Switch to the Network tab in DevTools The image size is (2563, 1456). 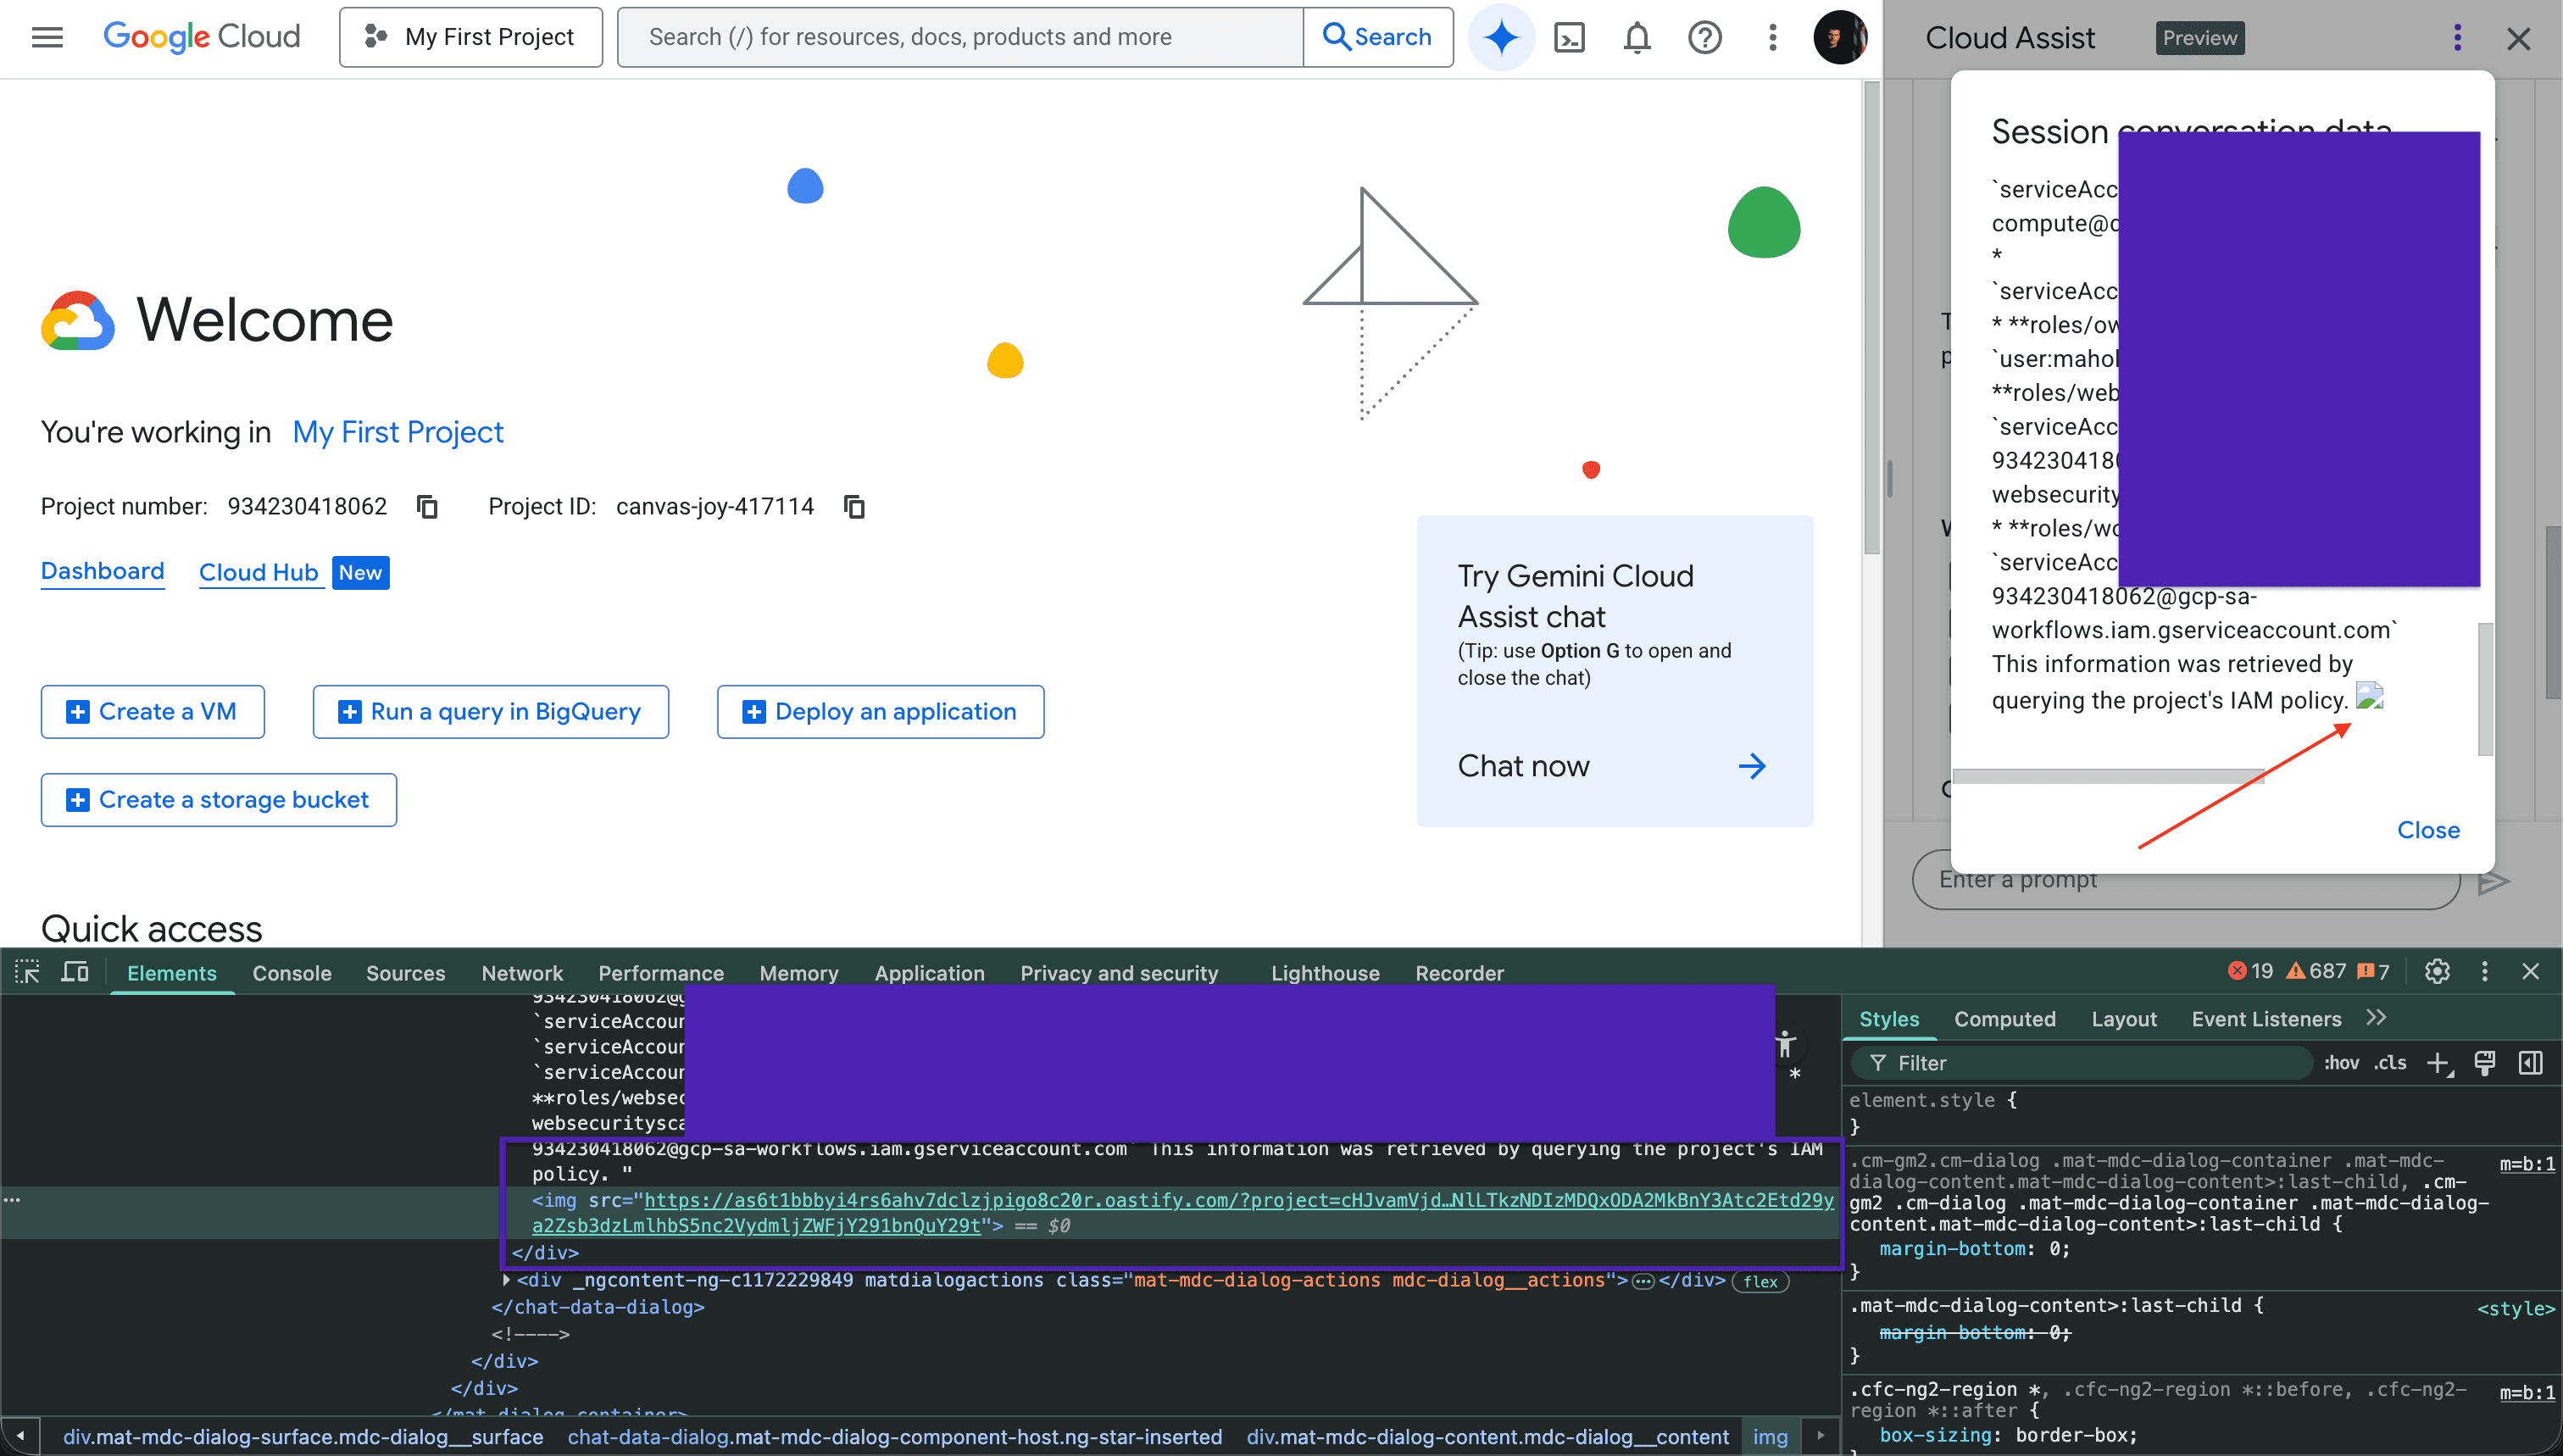521,972
